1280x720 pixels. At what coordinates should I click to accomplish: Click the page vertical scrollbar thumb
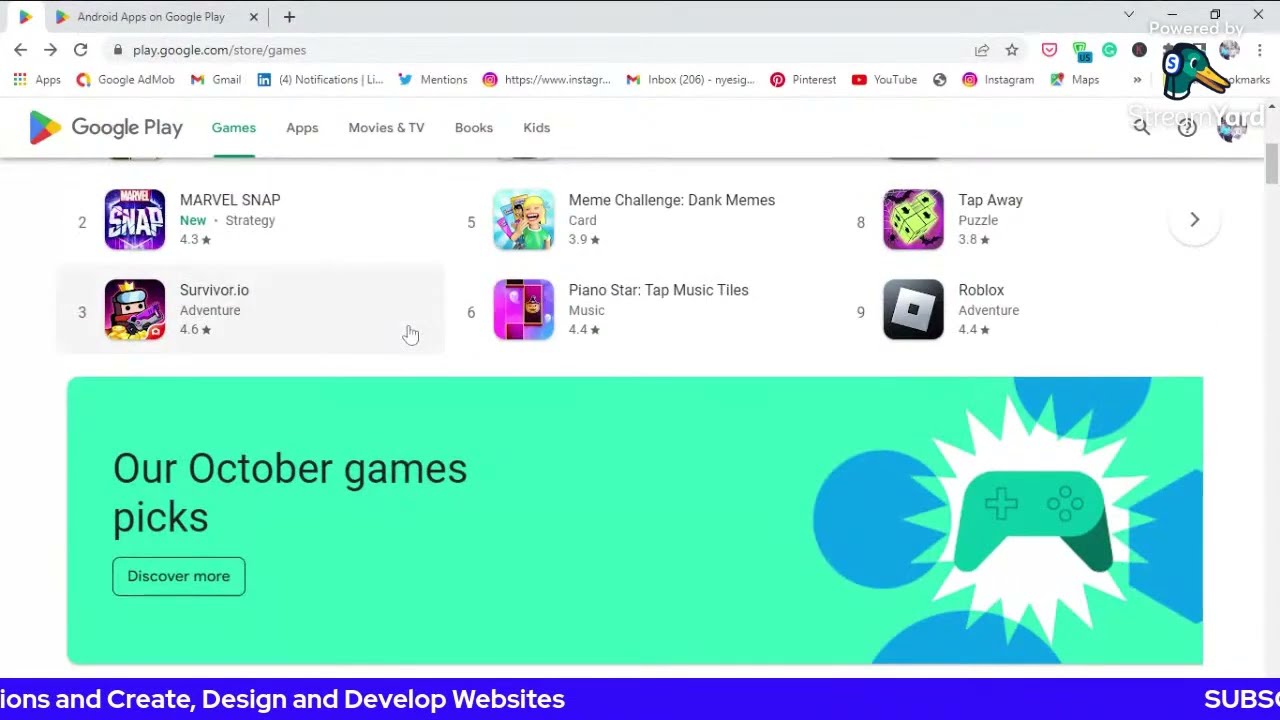tap(1272, 164)
